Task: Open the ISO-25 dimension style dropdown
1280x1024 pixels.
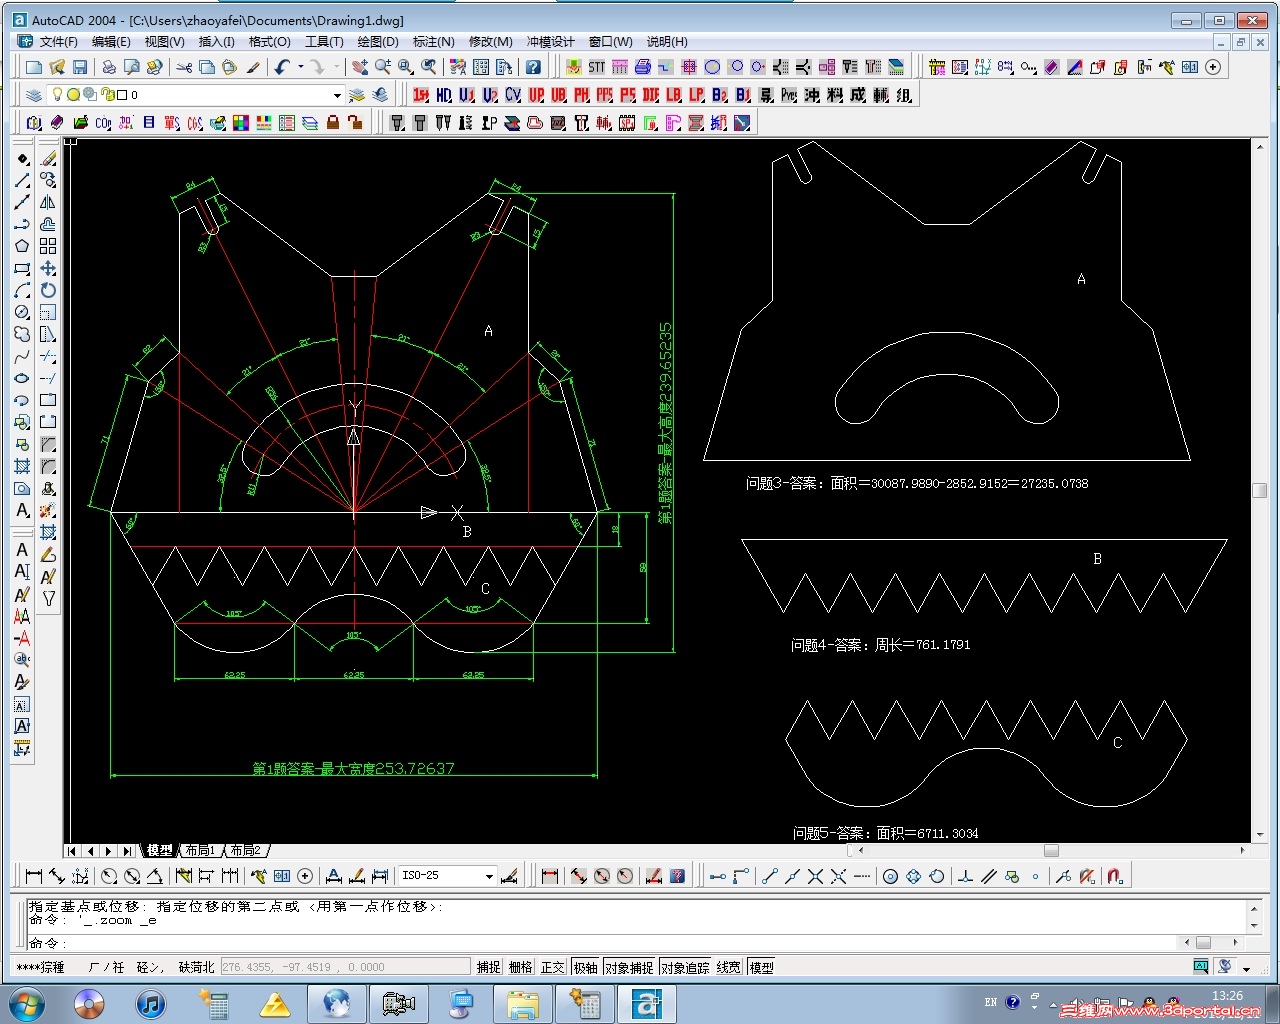Action: (489, 876)
